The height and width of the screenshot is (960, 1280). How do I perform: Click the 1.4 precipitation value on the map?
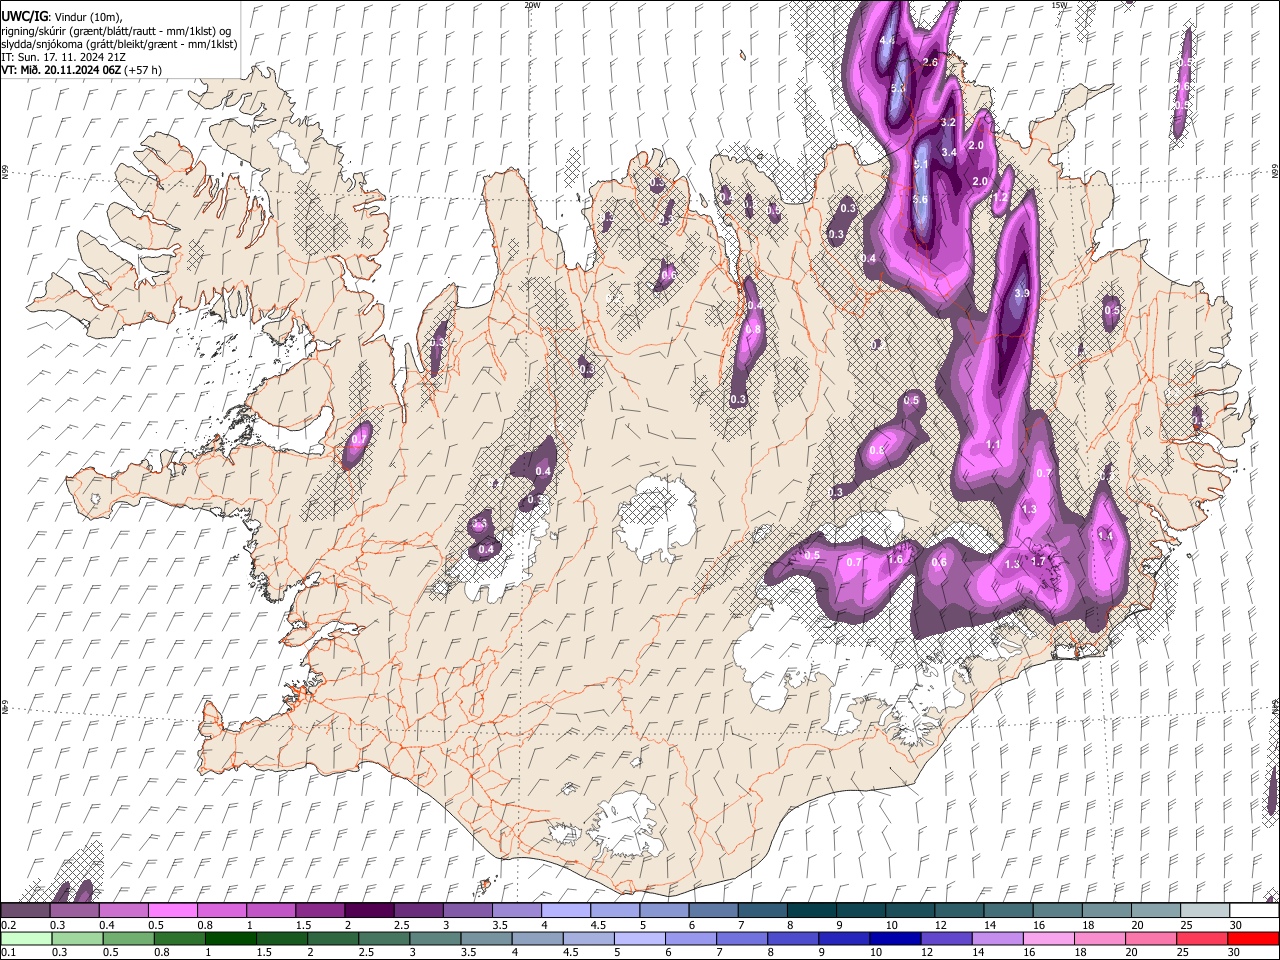coord(1105,536)
